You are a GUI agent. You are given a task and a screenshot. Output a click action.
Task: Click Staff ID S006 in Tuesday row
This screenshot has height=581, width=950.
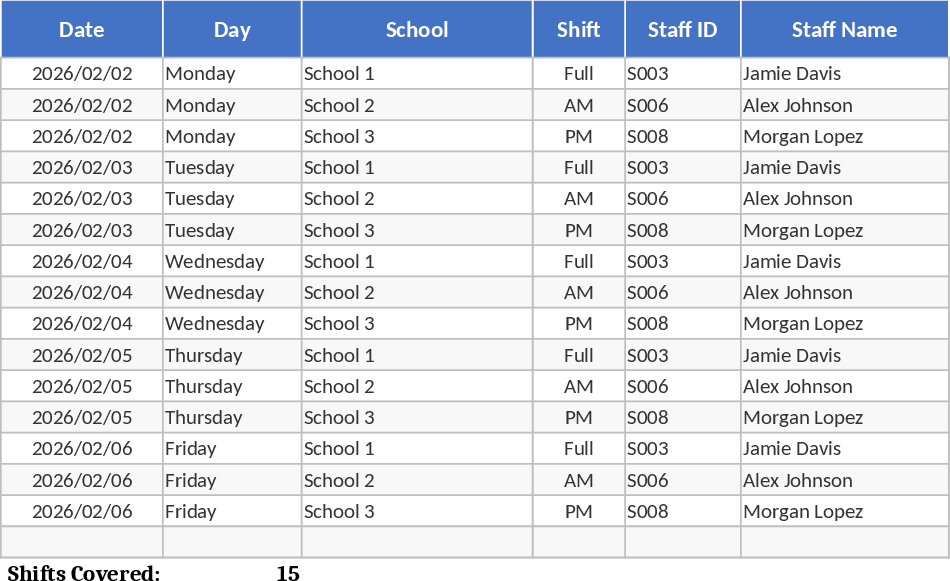(x=648, y=199)
